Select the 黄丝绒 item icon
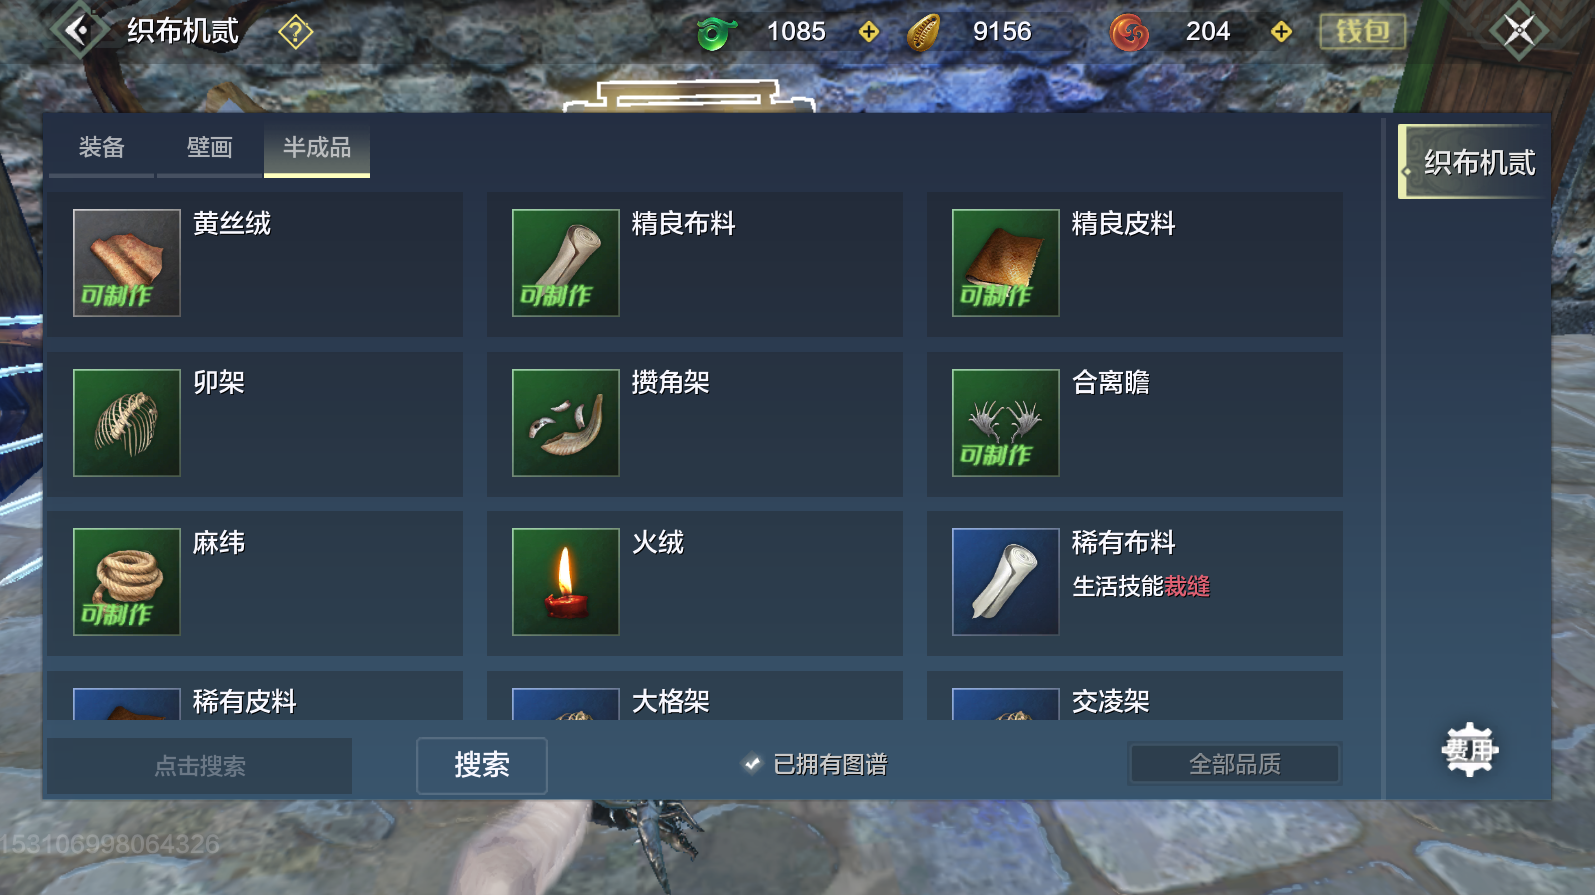The height and width of the screenshot is (895, 1595). click(127, 263)
